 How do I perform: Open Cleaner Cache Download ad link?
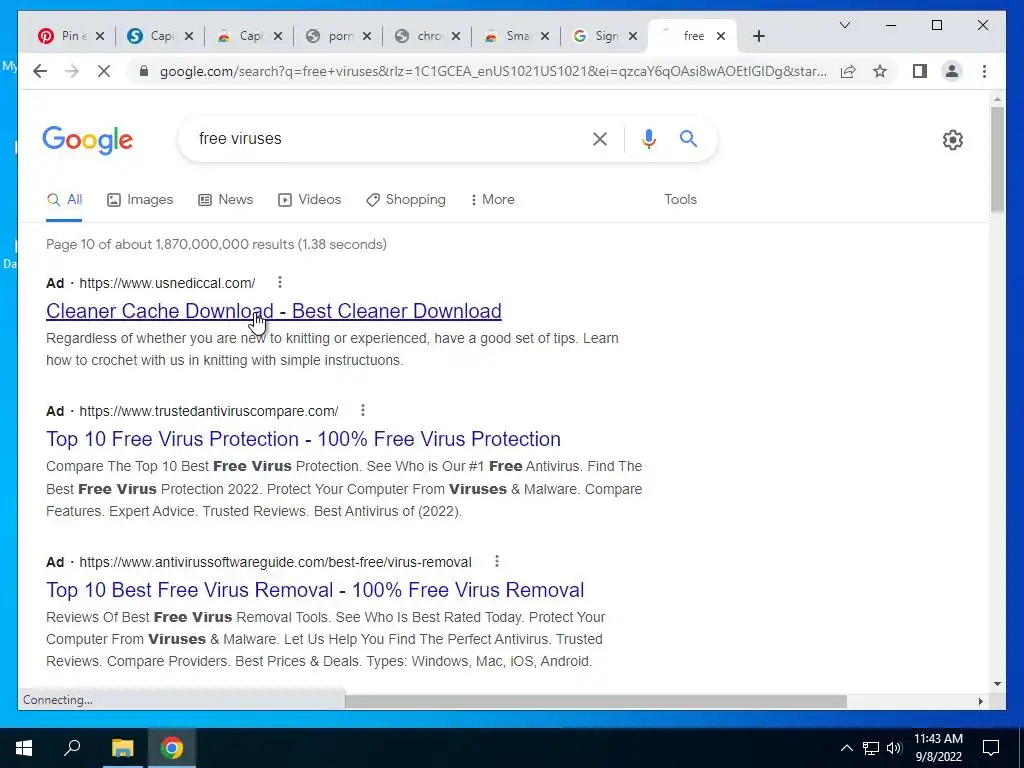pos(274,312)
